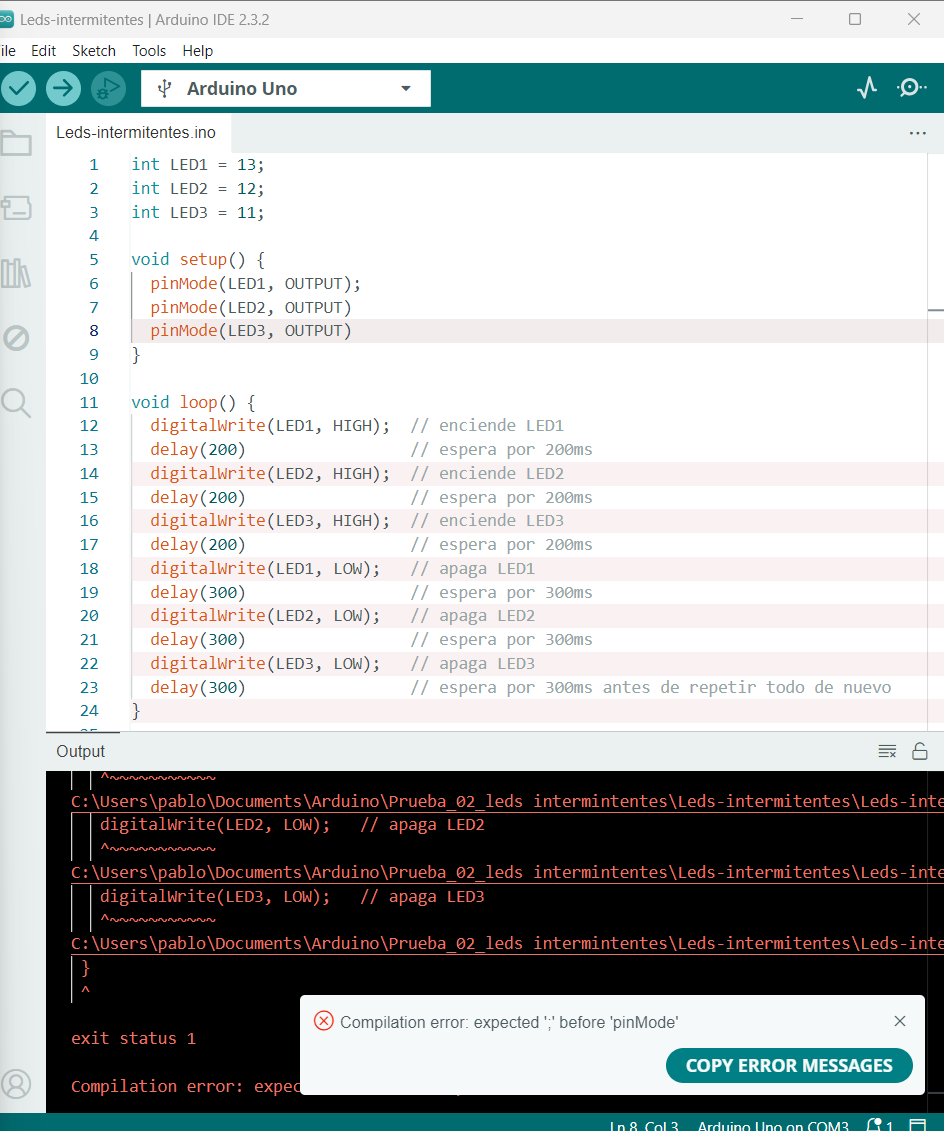
Task: Click 'delay(200)' on line 13
Action: point(198,449)
